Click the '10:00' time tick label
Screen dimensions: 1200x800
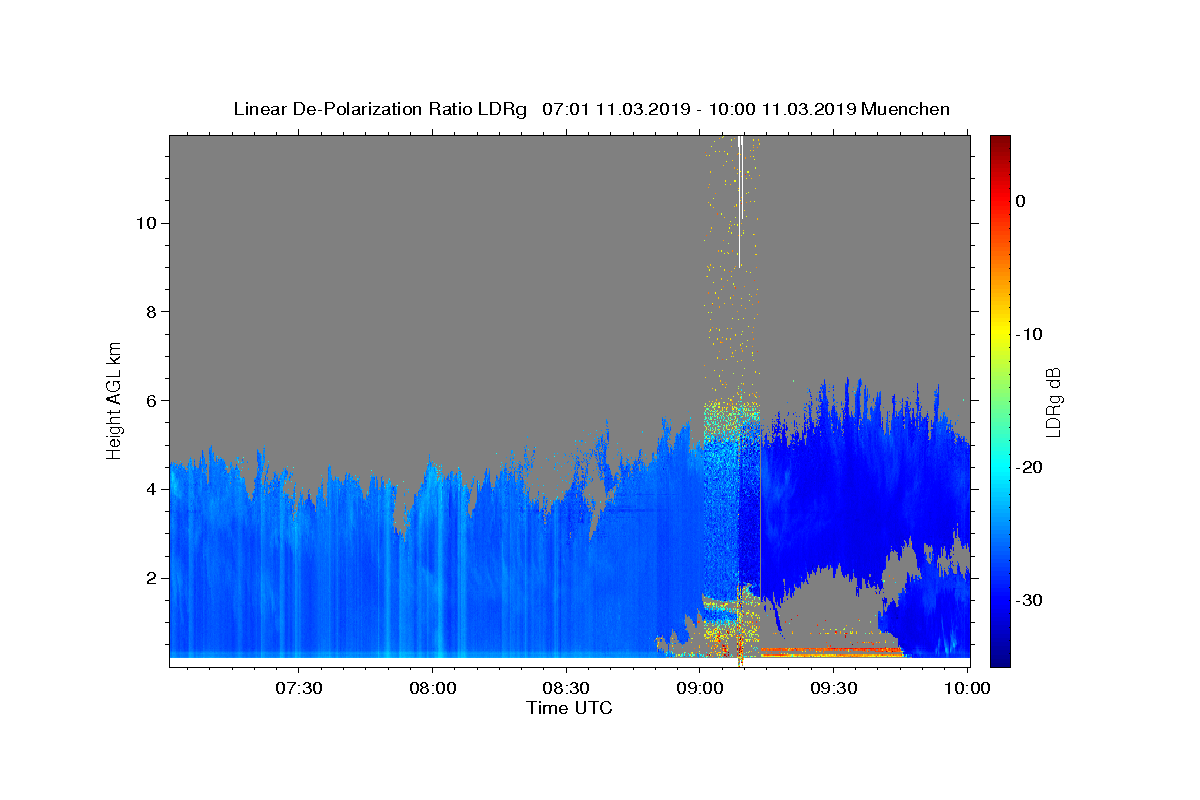[967, 688]
